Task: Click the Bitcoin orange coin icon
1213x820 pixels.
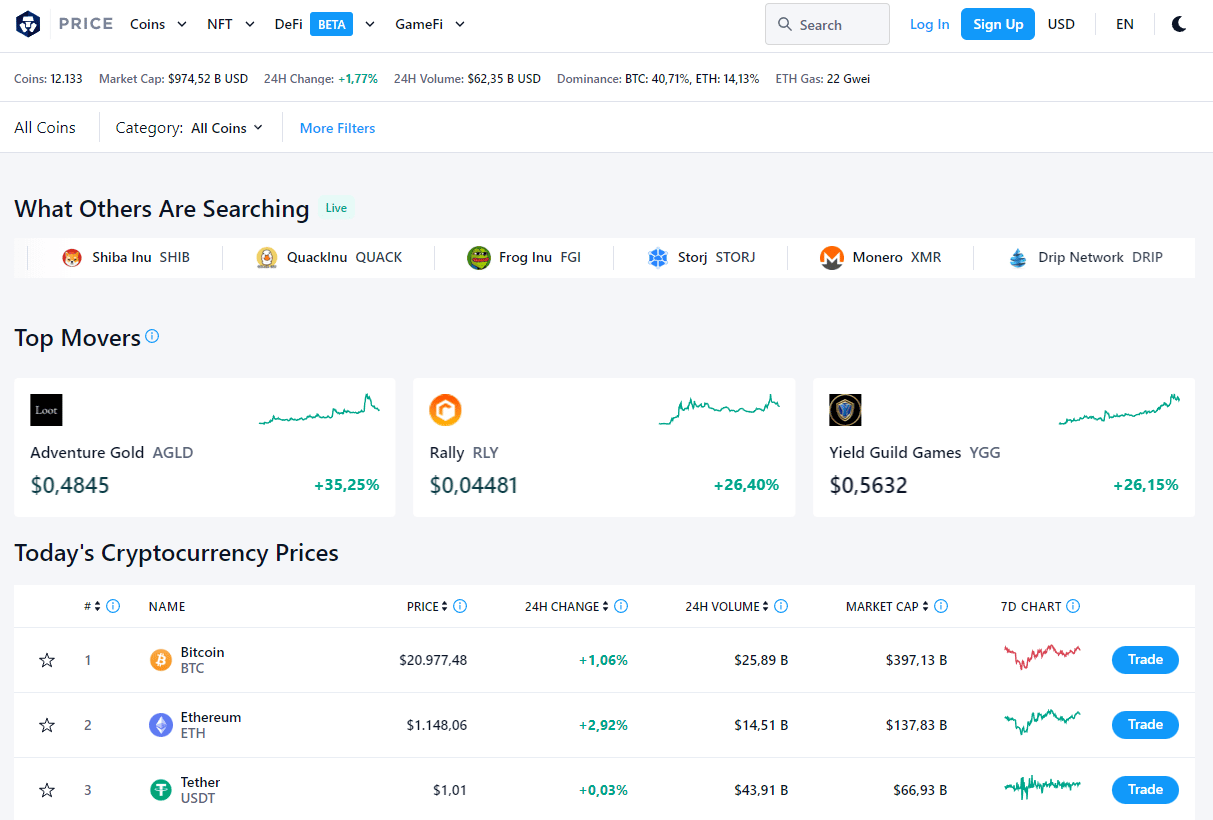Action: [161, 660]
